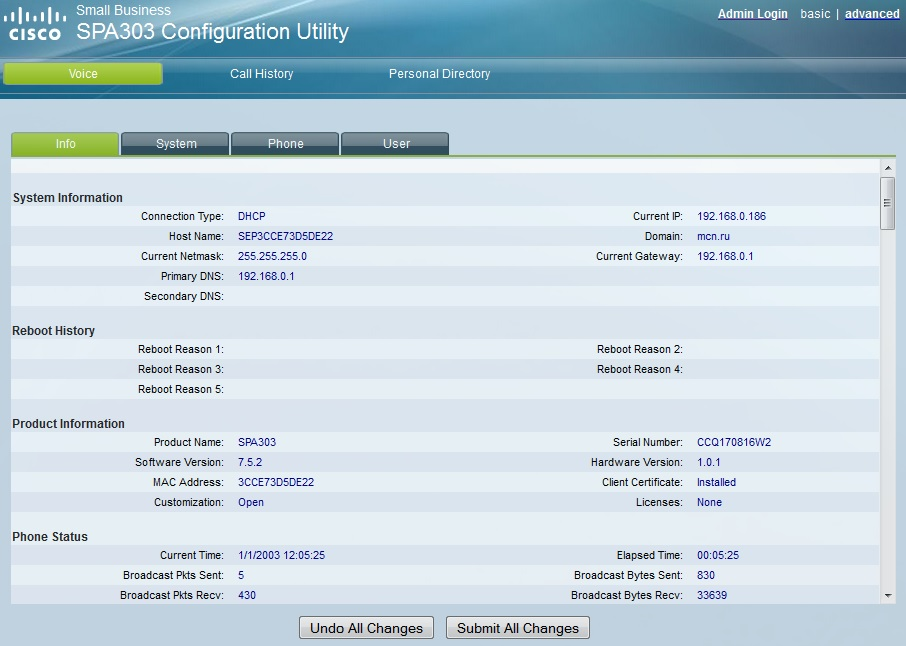This screenshot has height=646, width=906.
Task: Click Undo All Changes button
Action: tap(366, 628)
